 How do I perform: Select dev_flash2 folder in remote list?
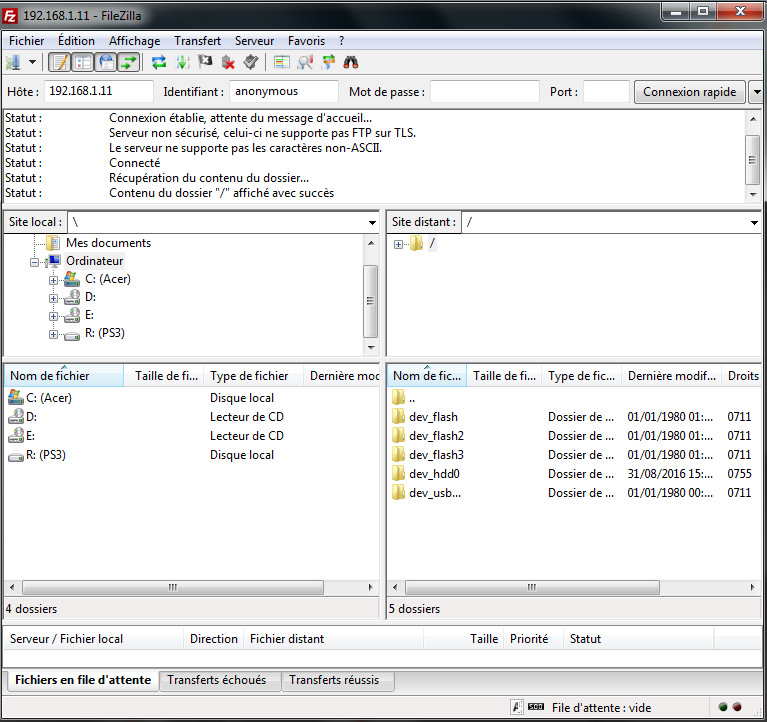pyautogui.click(x=436, y=436)
